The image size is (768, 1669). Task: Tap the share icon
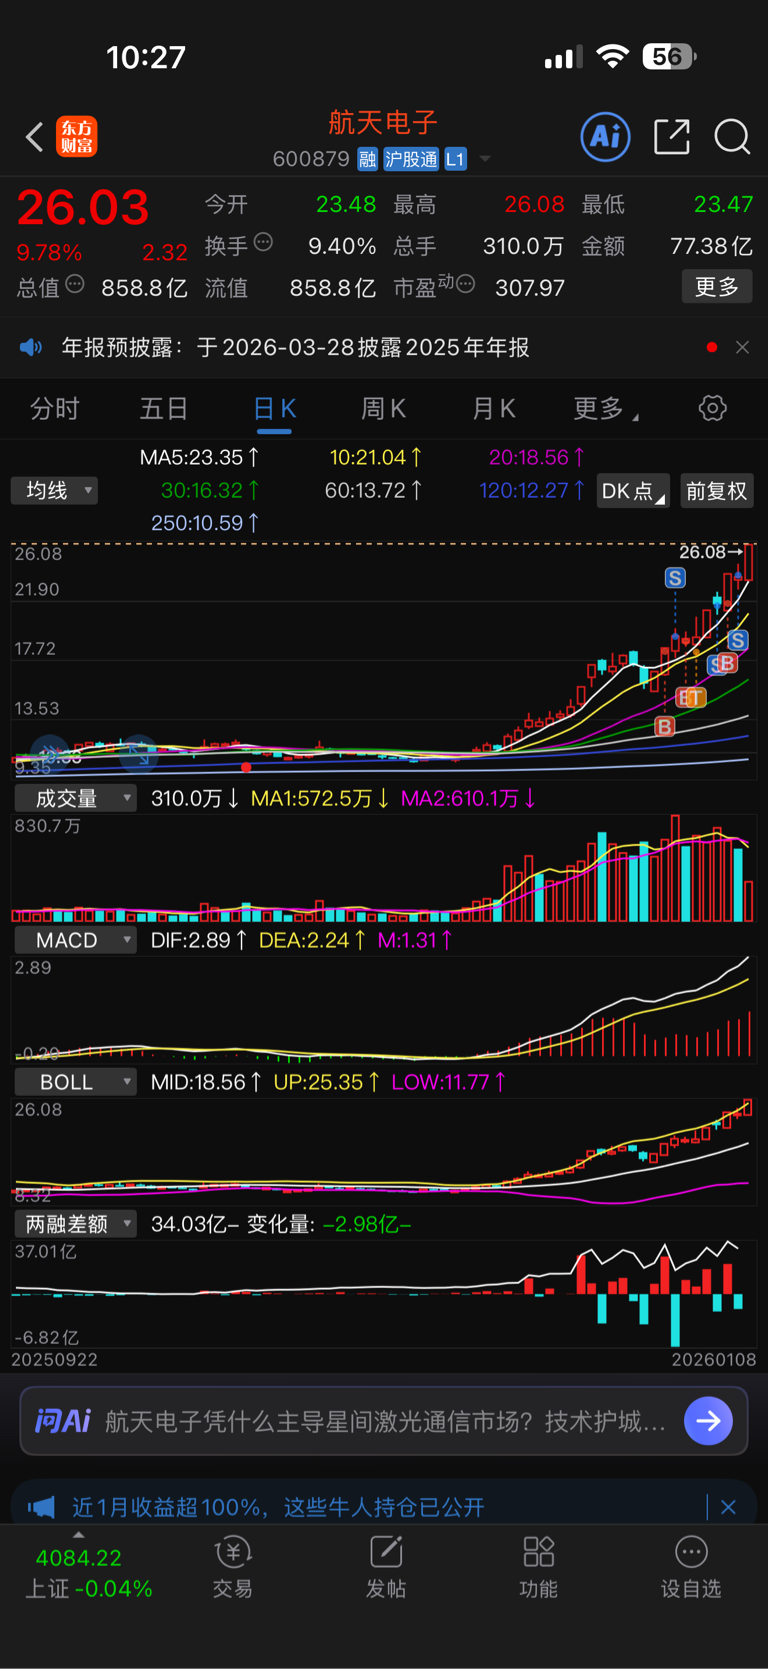coord(672,136)
